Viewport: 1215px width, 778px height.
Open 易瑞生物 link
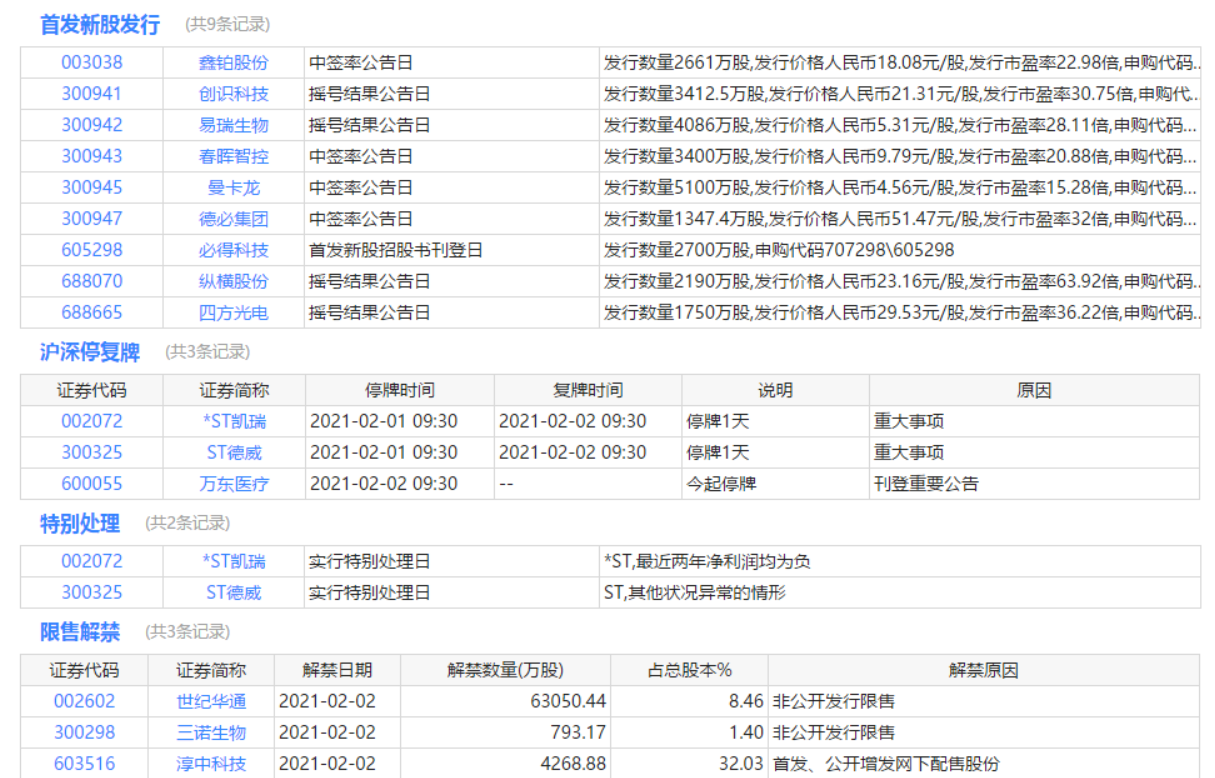click(233, 125)
